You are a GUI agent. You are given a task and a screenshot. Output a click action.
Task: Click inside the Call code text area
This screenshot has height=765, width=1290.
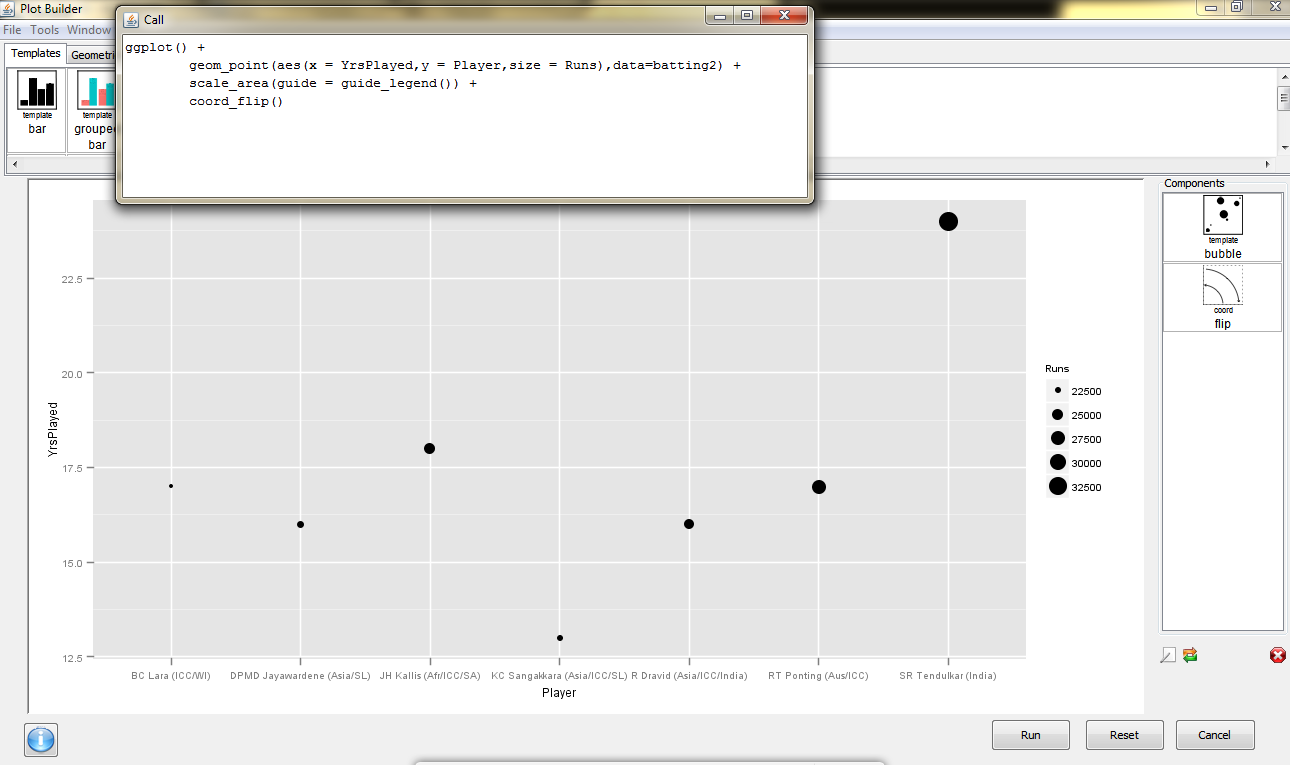[464, 140]
